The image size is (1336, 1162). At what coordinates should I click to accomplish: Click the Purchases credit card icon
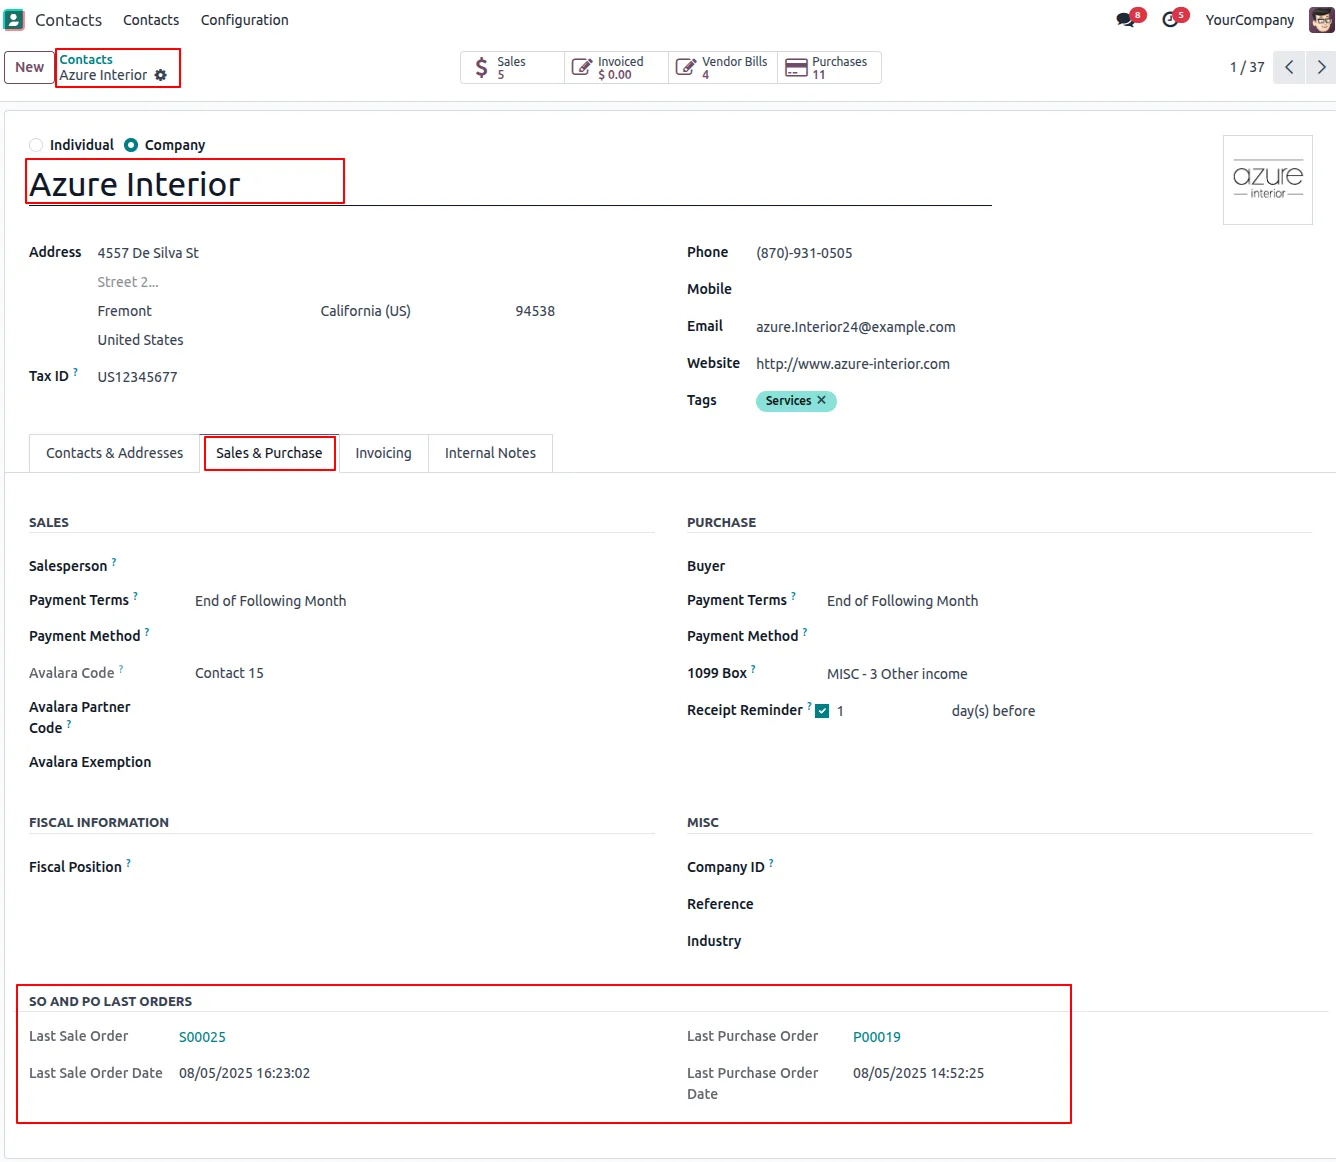pos(796,67)
